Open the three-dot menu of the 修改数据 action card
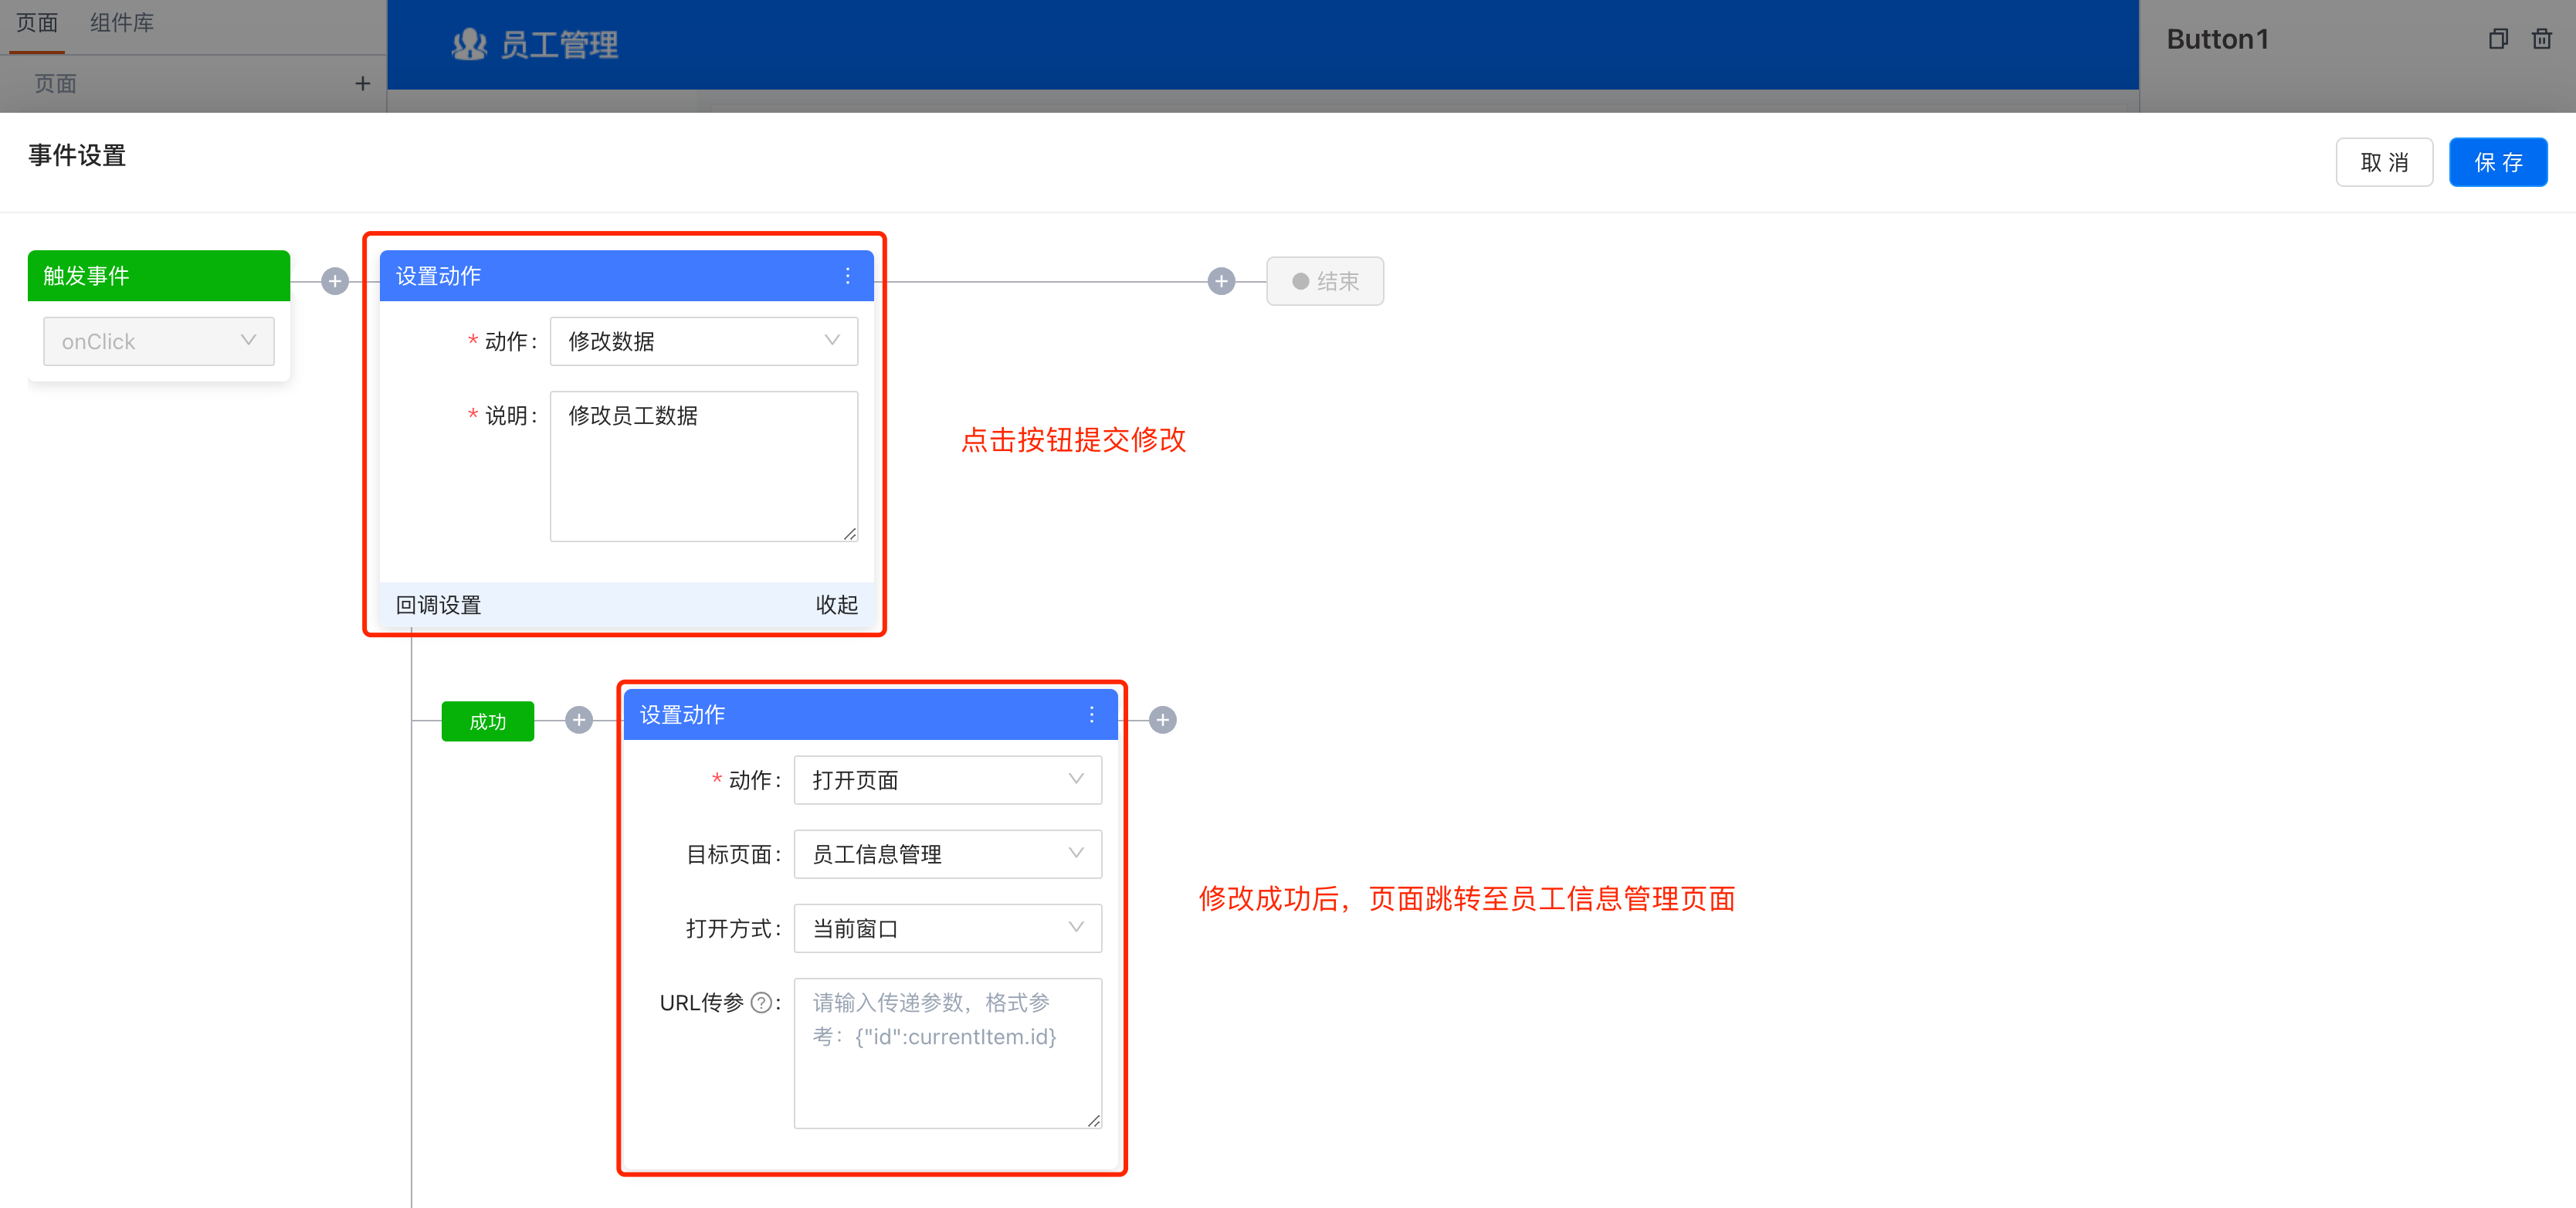Viewport: 2576px width, 1208px height. 848,276
